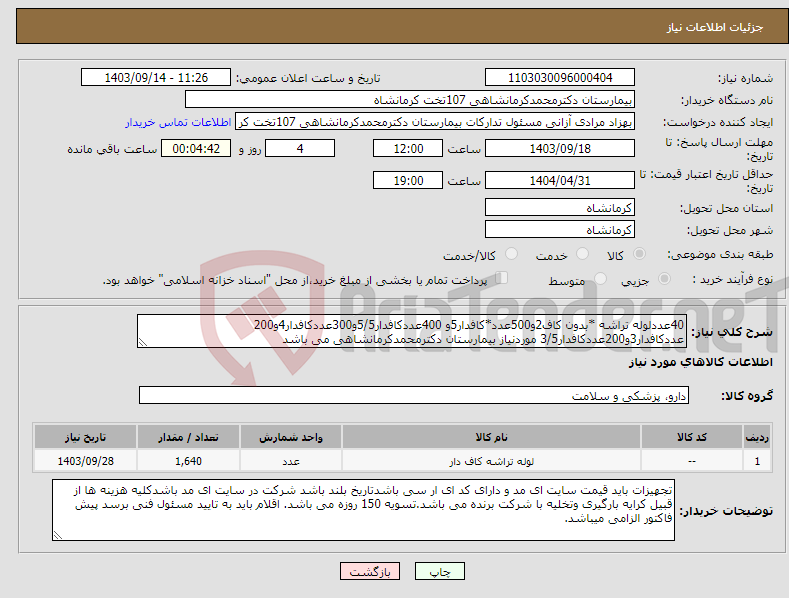Click the unit cell عدد
This screenshot has width=789, height=598.
click(291, 462)
